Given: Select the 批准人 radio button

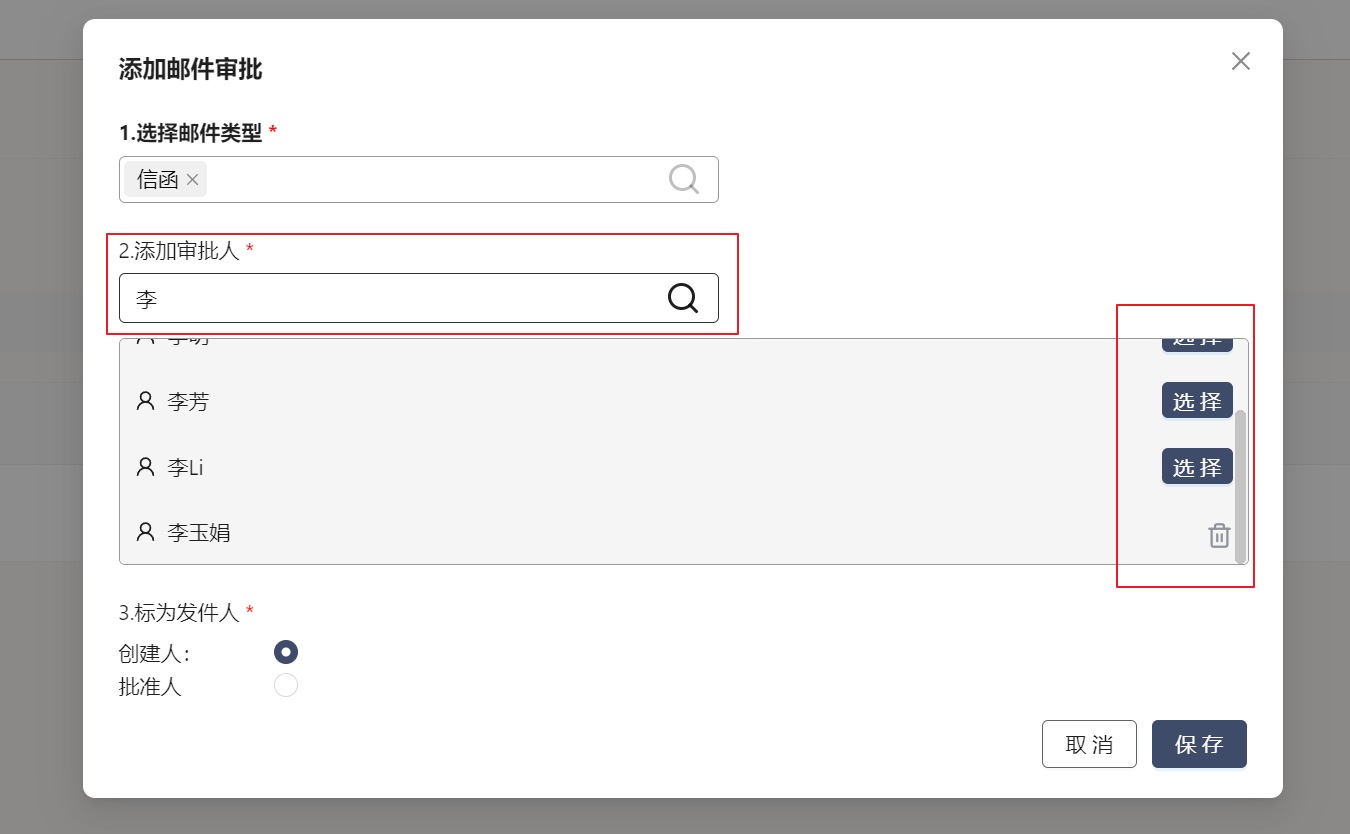Looking at the screenshot, I should pyautogui.click(x=286, y=685).
